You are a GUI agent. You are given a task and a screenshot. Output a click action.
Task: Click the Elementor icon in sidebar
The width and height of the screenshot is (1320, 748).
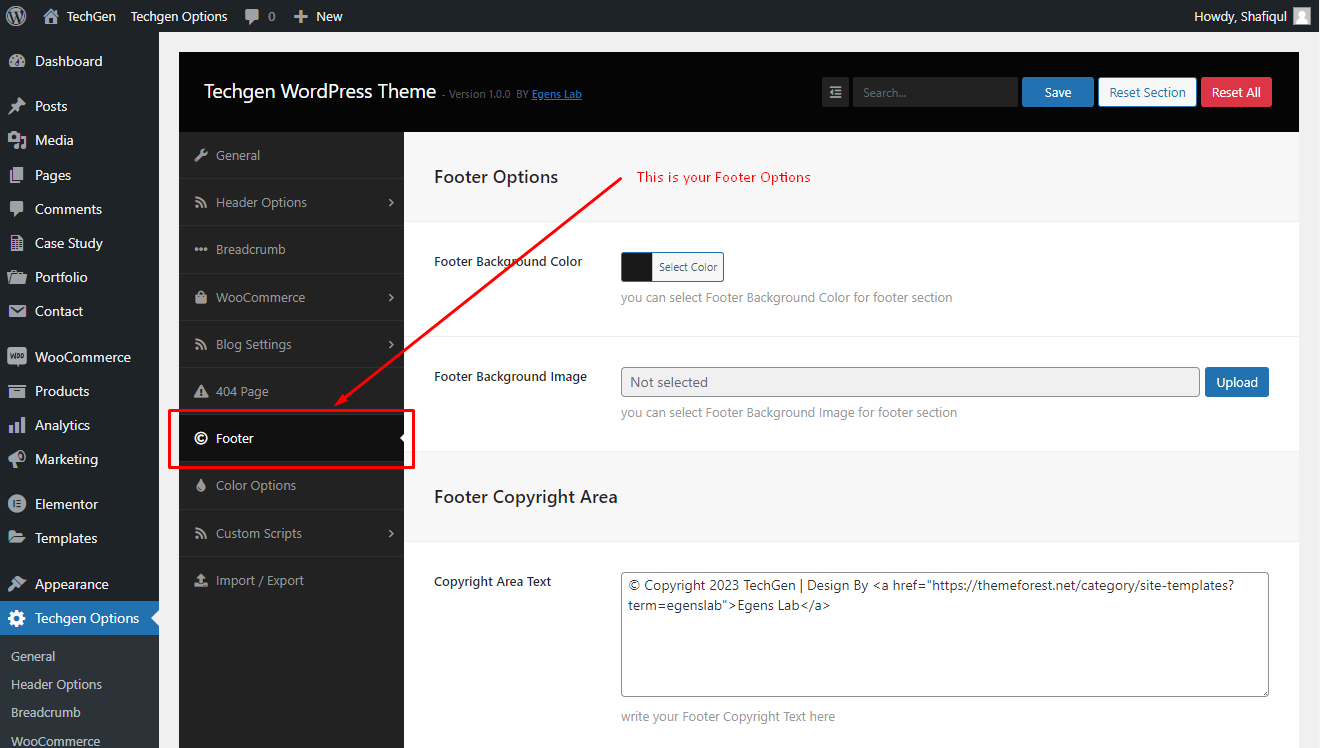click(17, 504)
